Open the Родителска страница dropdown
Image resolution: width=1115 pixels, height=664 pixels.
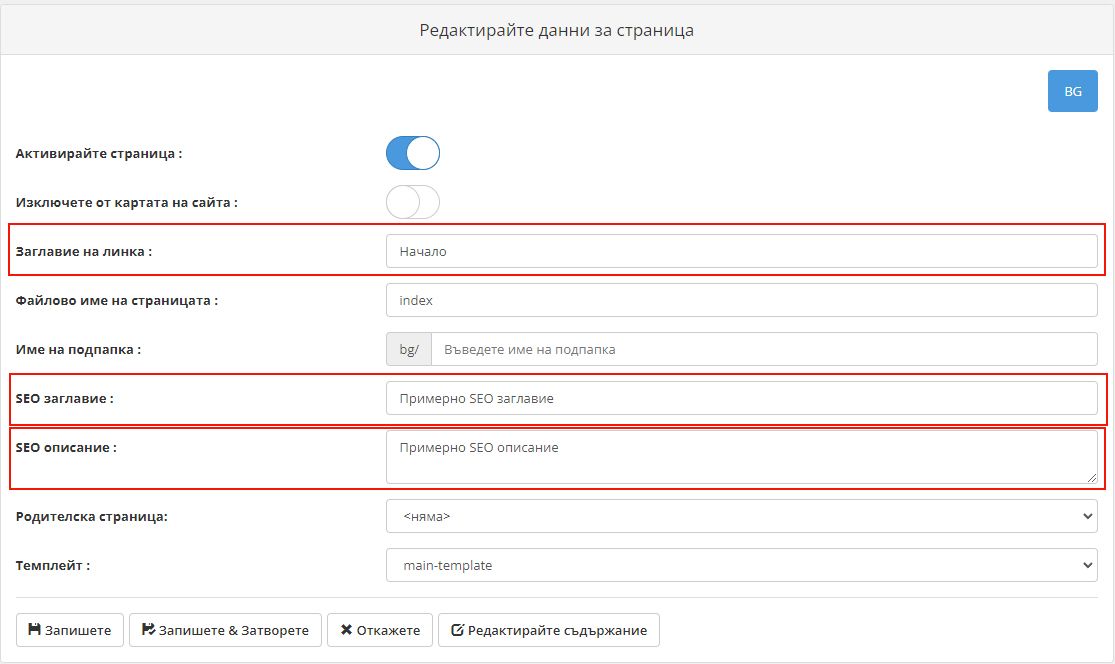point(740,516)
